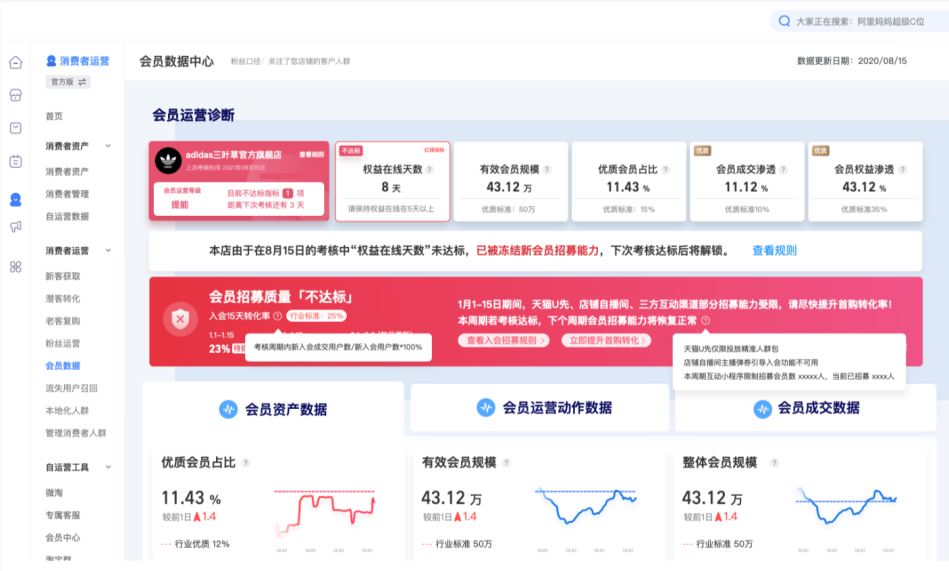Click help icon beside 有效会员规模 chart title
The height and width of the screenshot is (571, 949).
pos(506,463)
